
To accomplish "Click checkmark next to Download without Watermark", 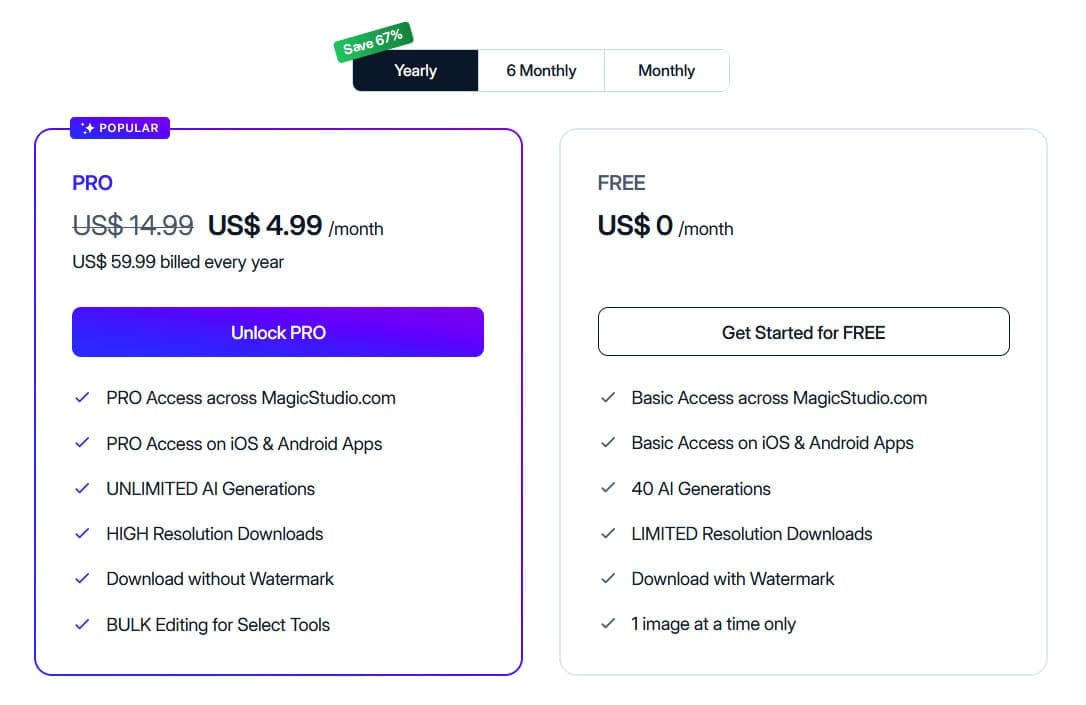I will pyautogui.click(x=82, y=578).
